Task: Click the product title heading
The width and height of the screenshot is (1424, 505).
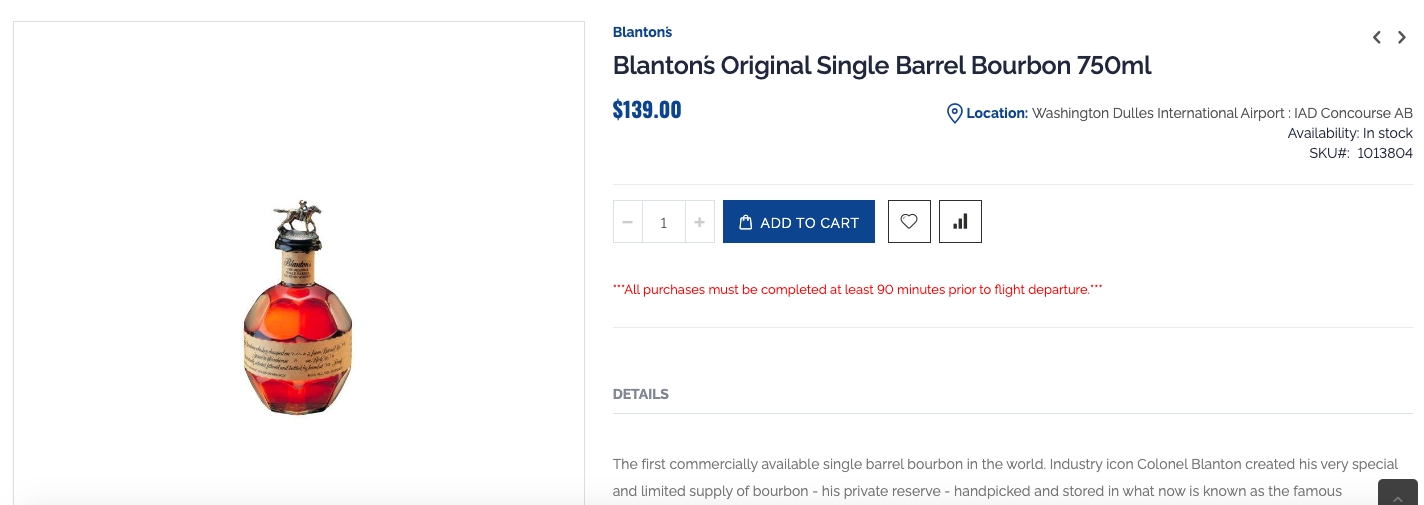Action: pos(881,66)
